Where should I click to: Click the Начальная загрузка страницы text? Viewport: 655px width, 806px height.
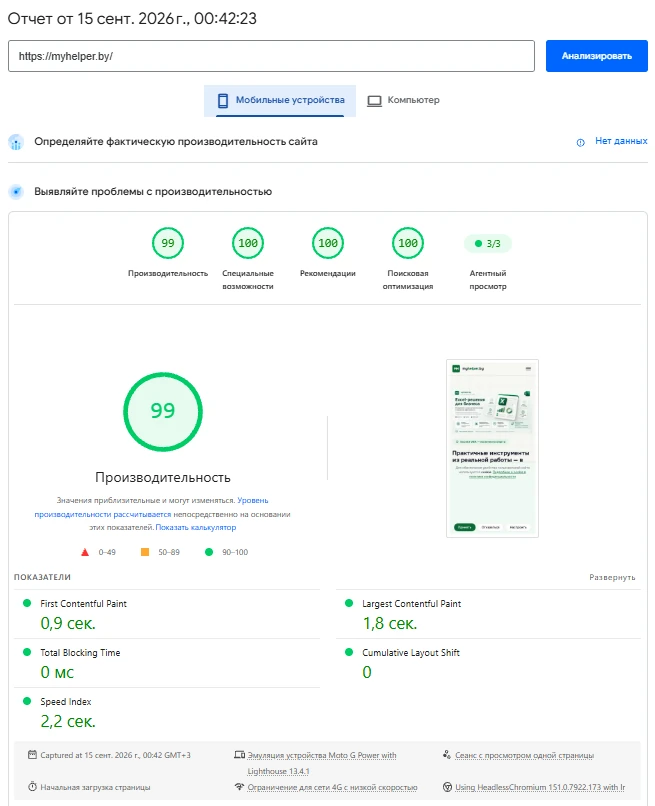pos(95,787)
